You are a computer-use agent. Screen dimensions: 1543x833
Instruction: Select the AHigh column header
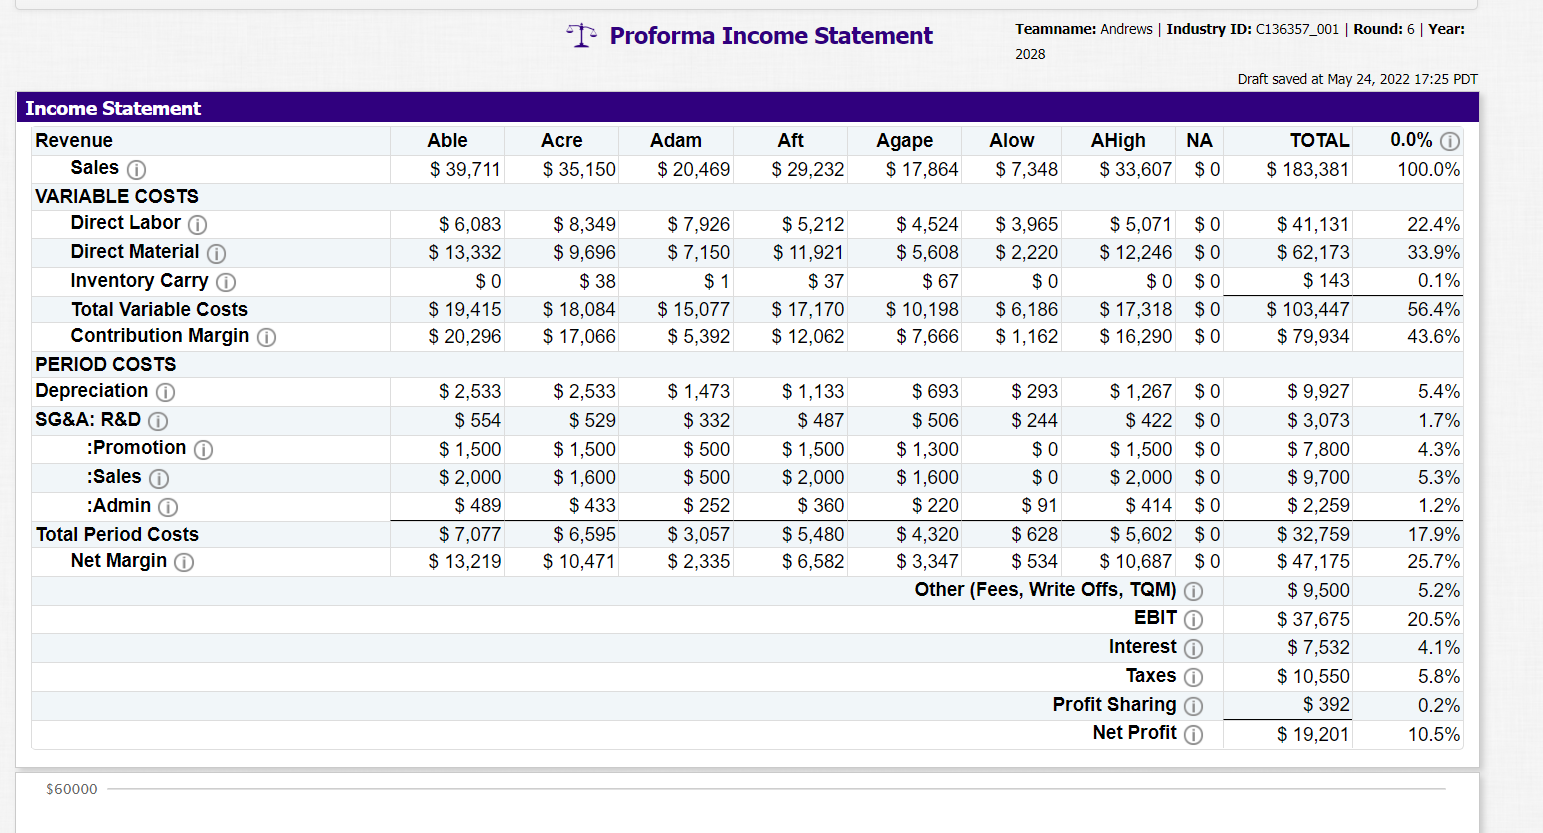pyautogui.click(x=1118, y=140)
